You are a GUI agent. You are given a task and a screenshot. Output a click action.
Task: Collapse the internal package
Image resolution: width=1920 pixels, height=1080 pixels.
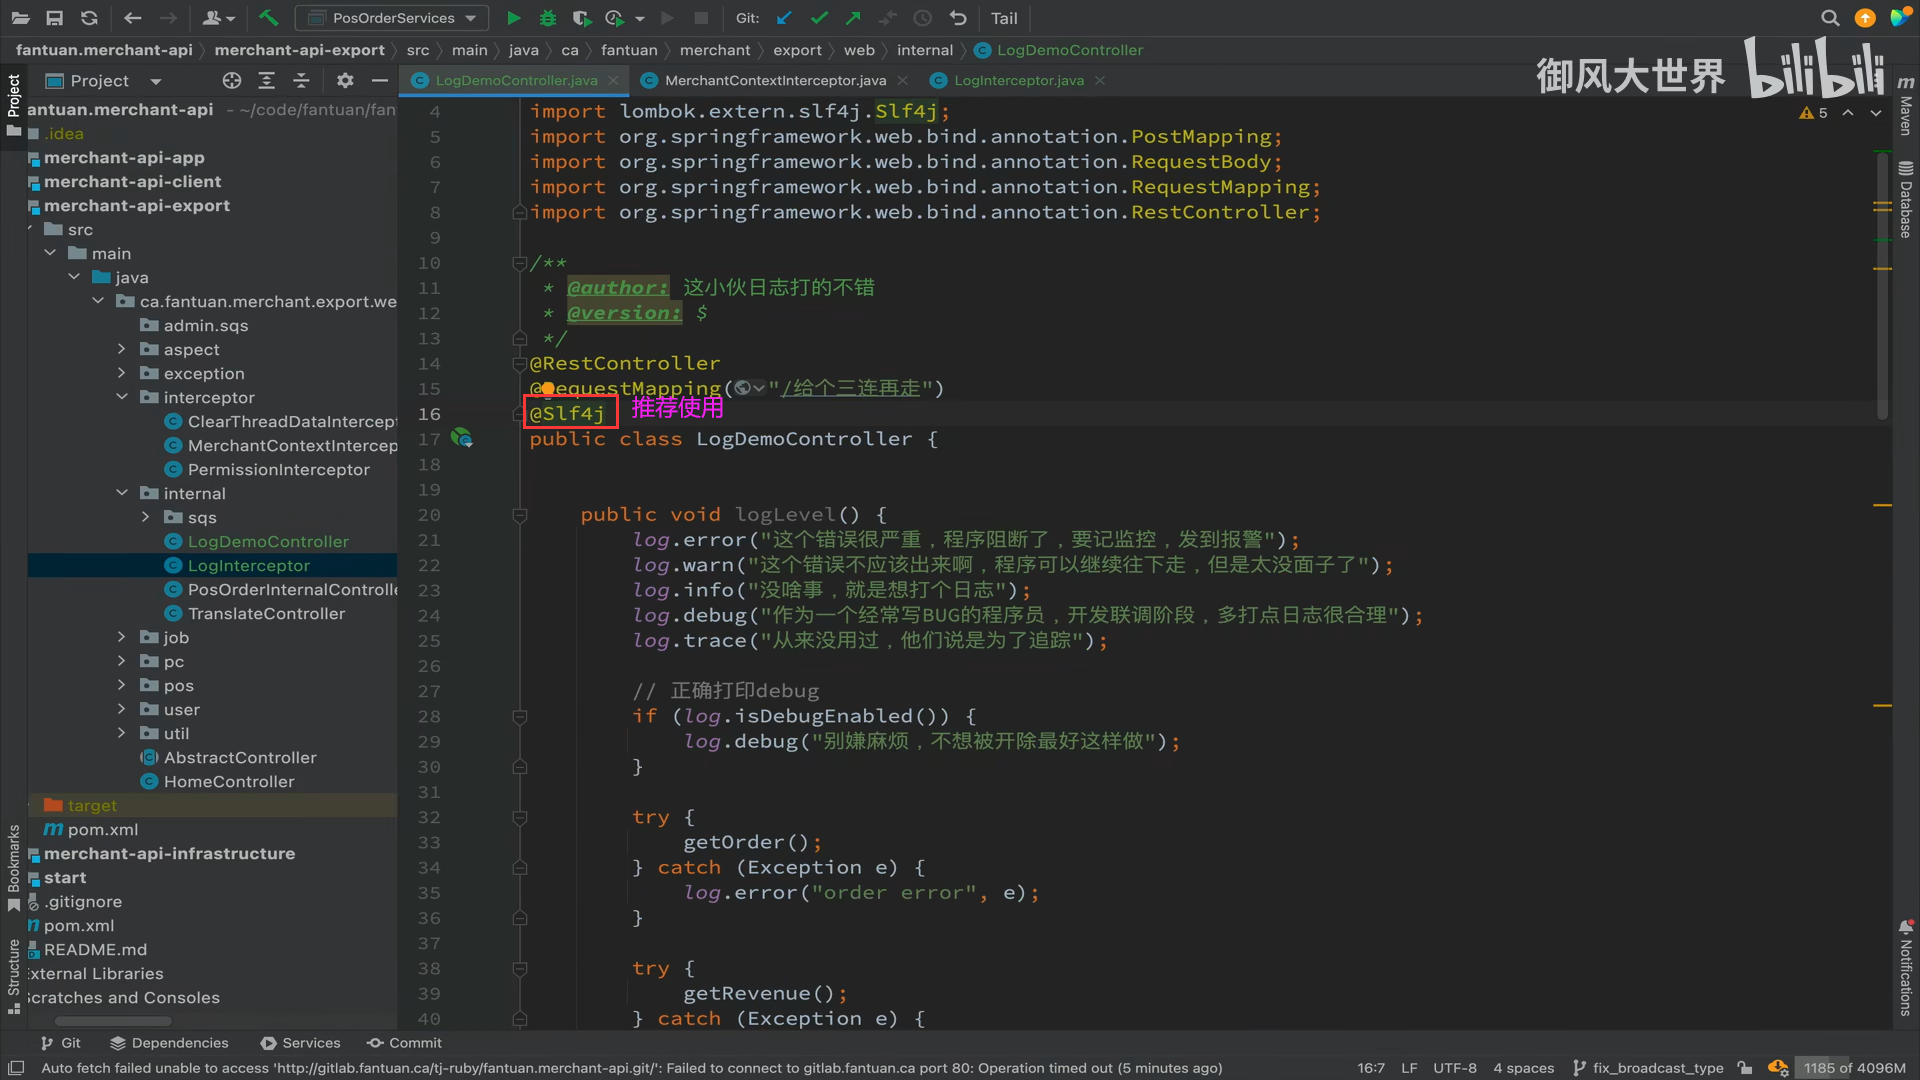point(122,493)
